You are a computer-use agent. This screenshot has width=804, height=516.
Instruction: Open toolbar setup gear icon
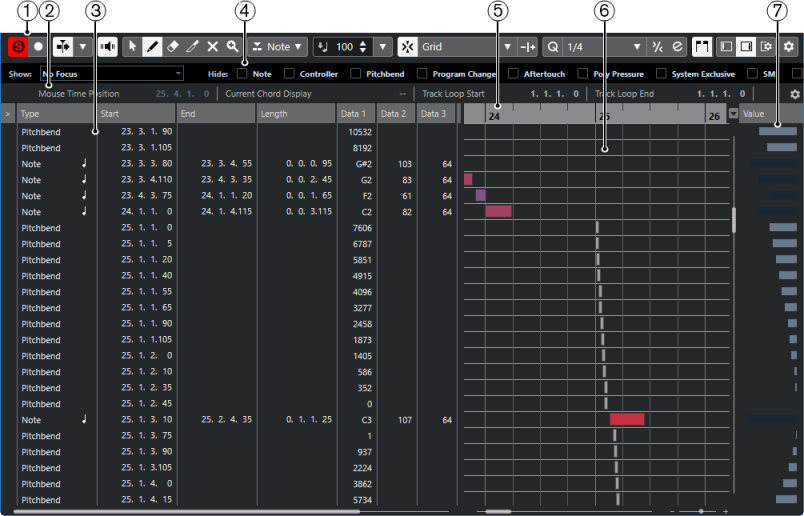click(x=789, y=47)
